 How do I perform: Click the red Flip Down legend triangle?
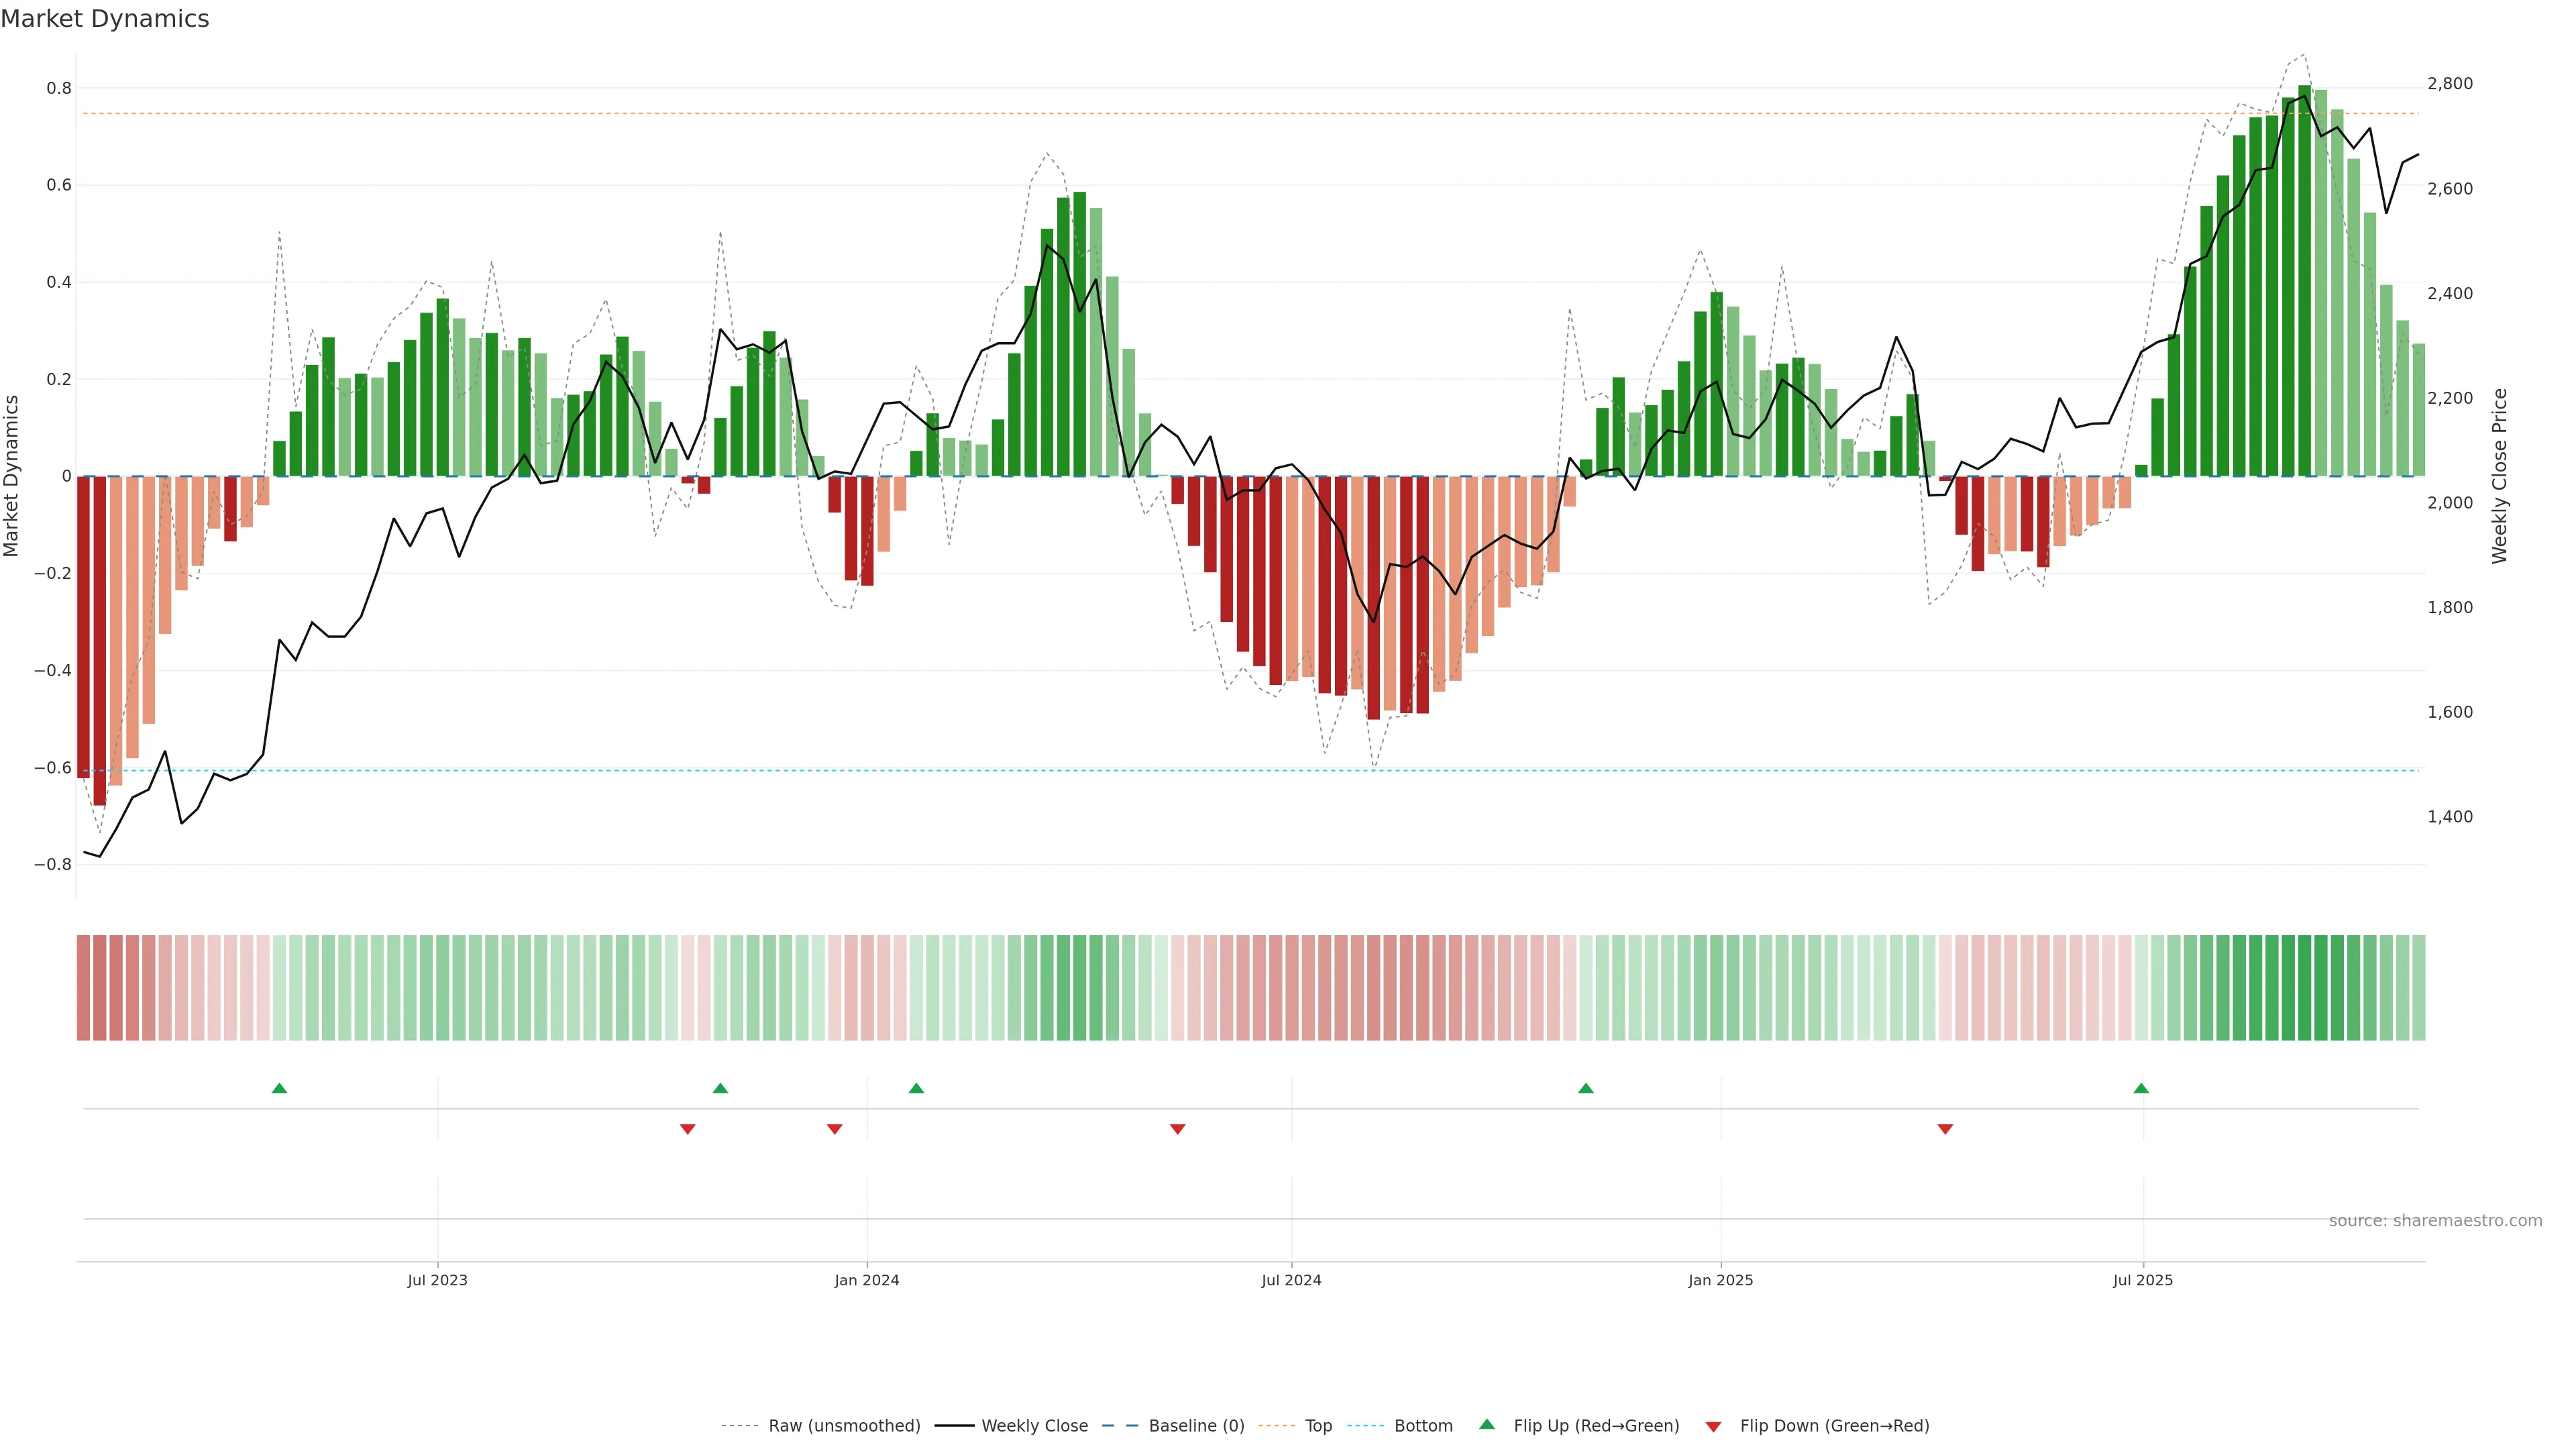point(1713,1427)
